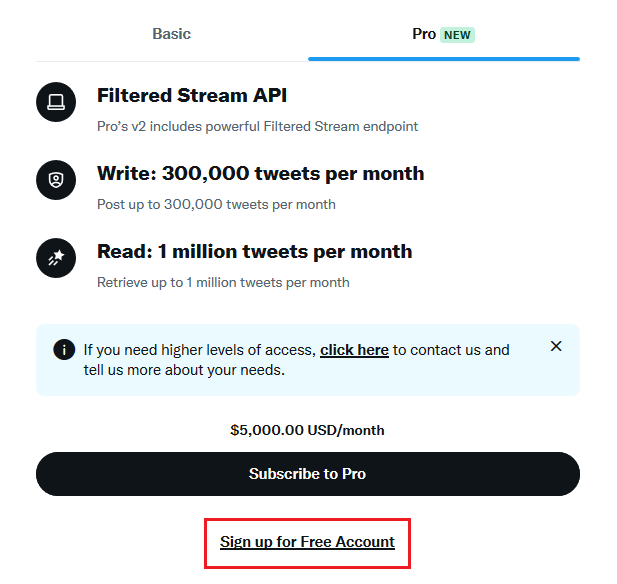Click "Retrieve up to 1 million tweets" description
The image size is (617, 584).
pyautogui.click(x=223, y=282)
